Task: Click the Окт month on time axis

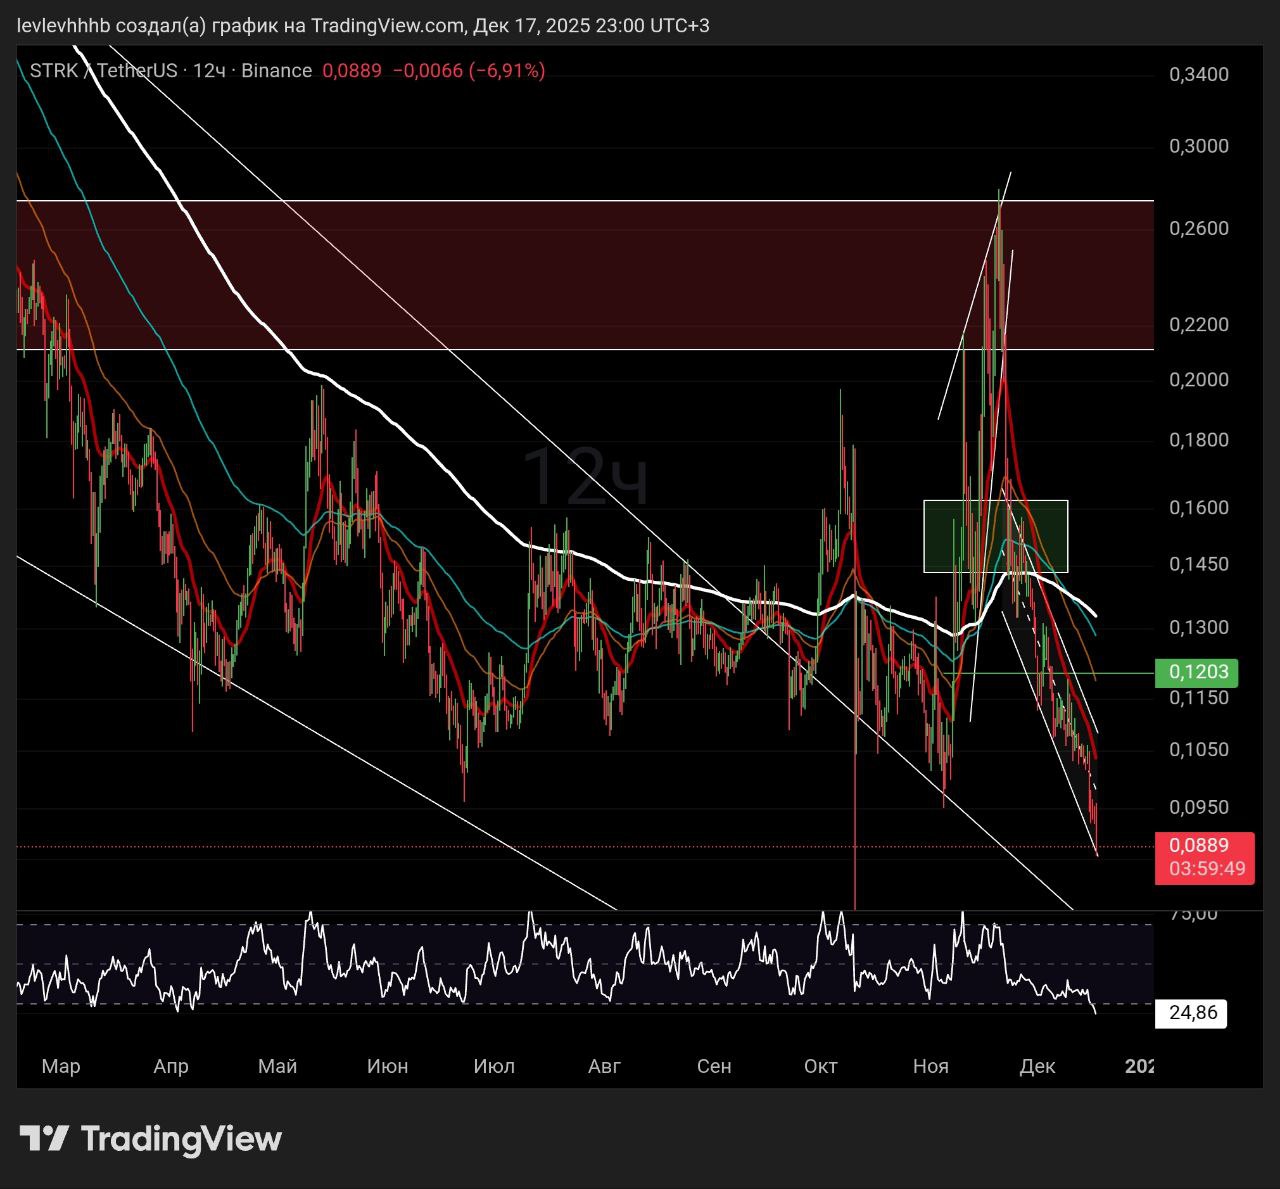Action: [x=820, y=1066]
